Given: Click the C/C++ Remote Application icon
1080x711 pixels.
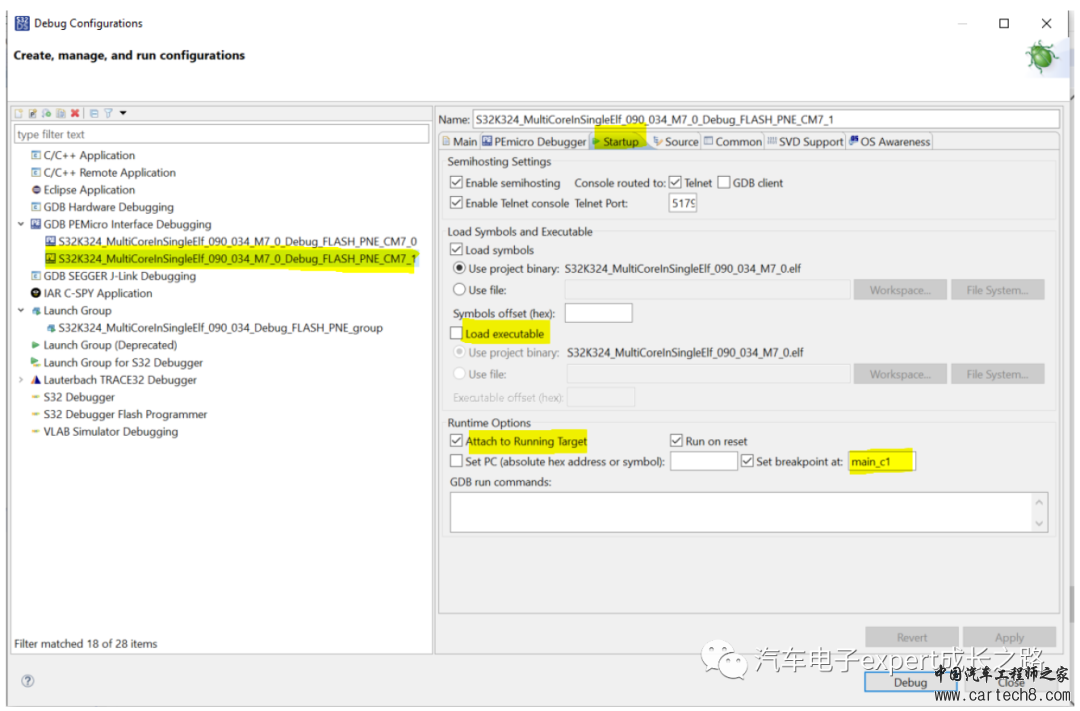Looking at the screenshot, I should pos(36,172).
